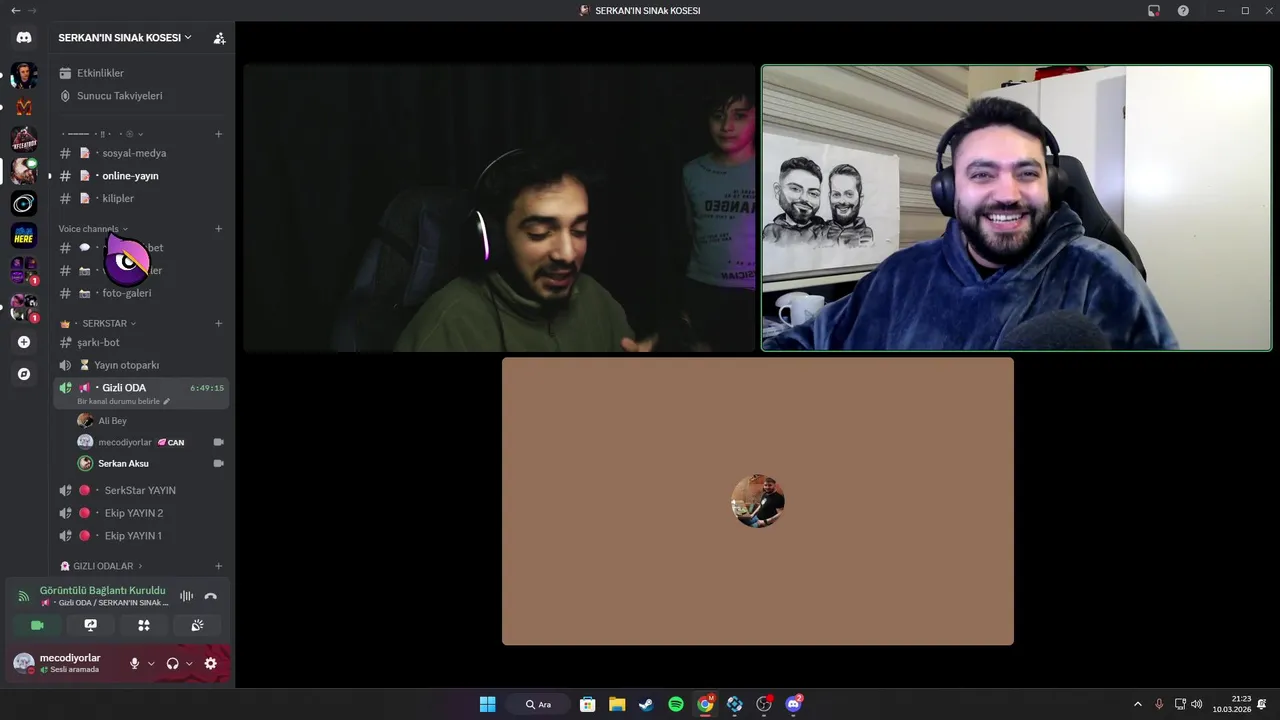Go back with title bar arrow

coord(15,10)
